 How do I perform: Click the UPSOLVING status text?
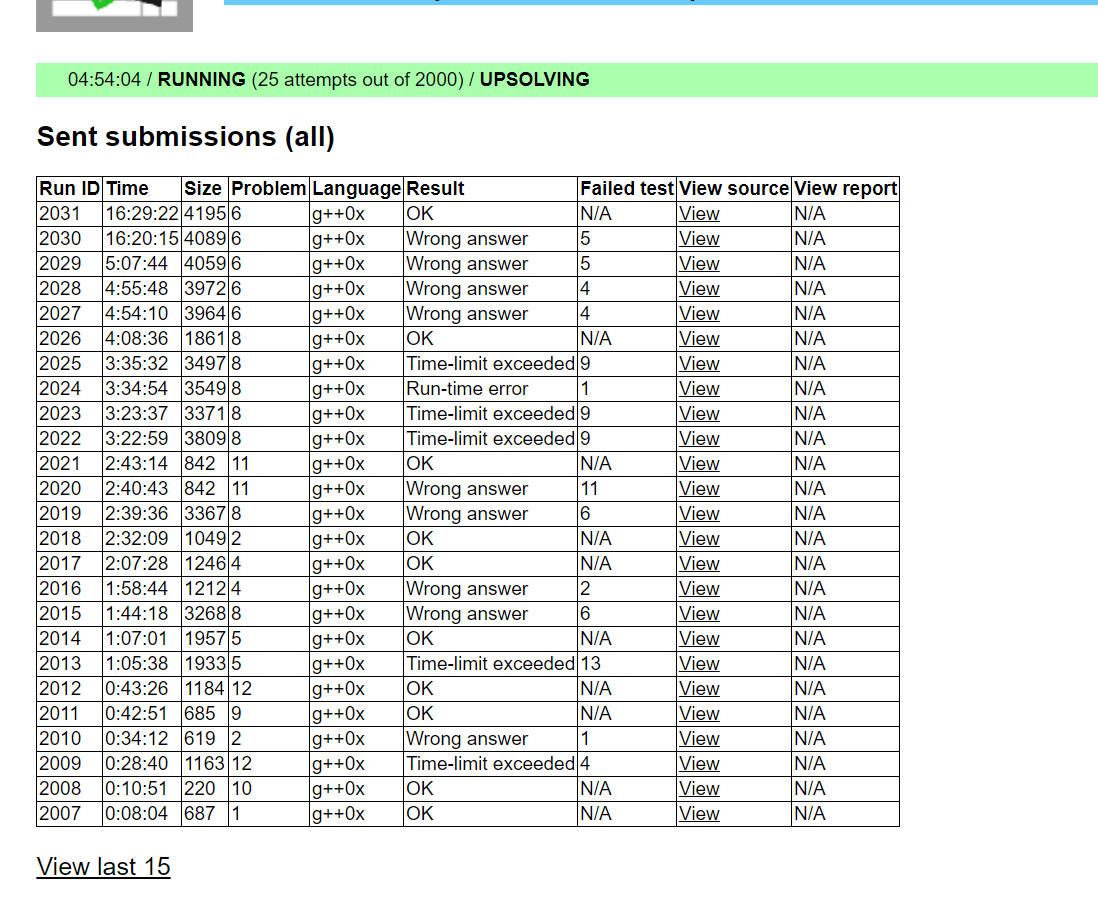click(534, 80)
